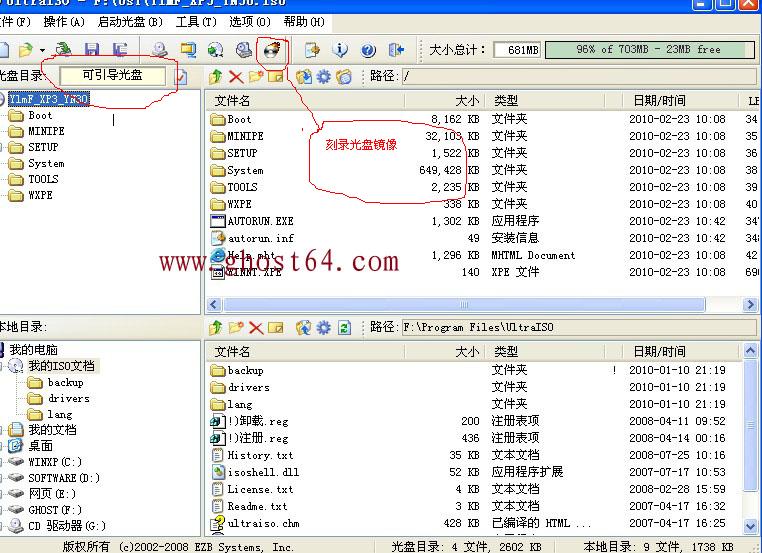Open the 启动光盘(B) menu

pyautogui.click(x=130, y=22)
